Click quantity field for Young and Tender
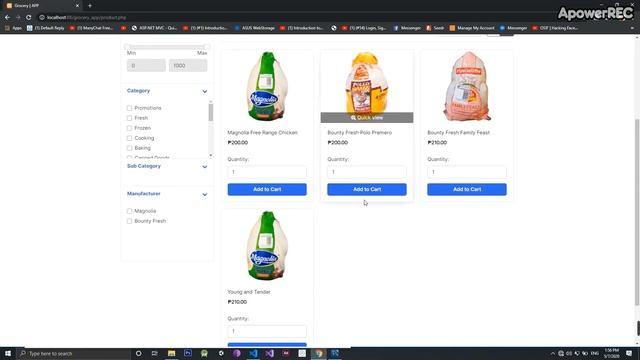This screenshot has height=360, width=640. click(267, 331)
